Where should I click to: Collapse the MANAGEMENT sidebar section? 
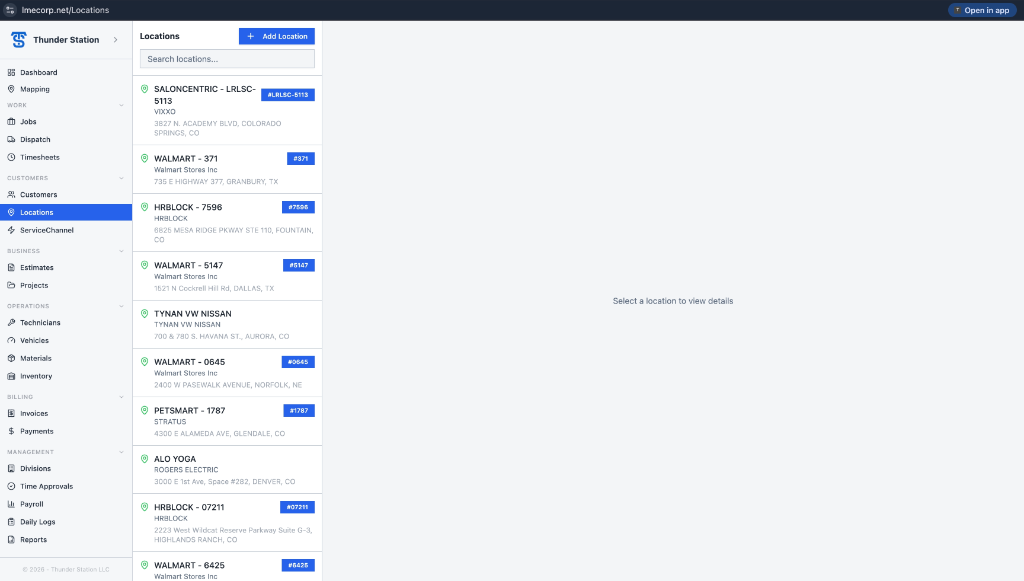pos(121,452)
